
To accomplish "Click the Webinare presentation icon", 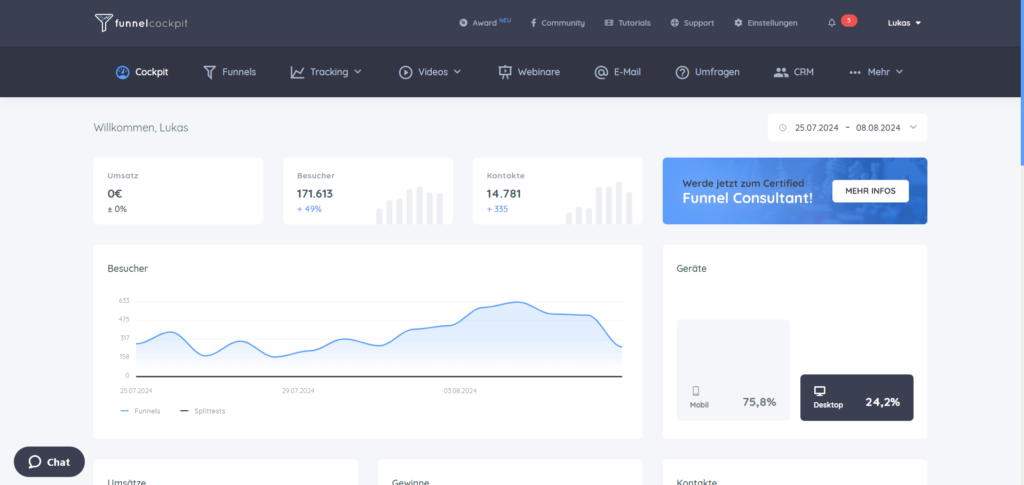I will [x=504, y=72].
